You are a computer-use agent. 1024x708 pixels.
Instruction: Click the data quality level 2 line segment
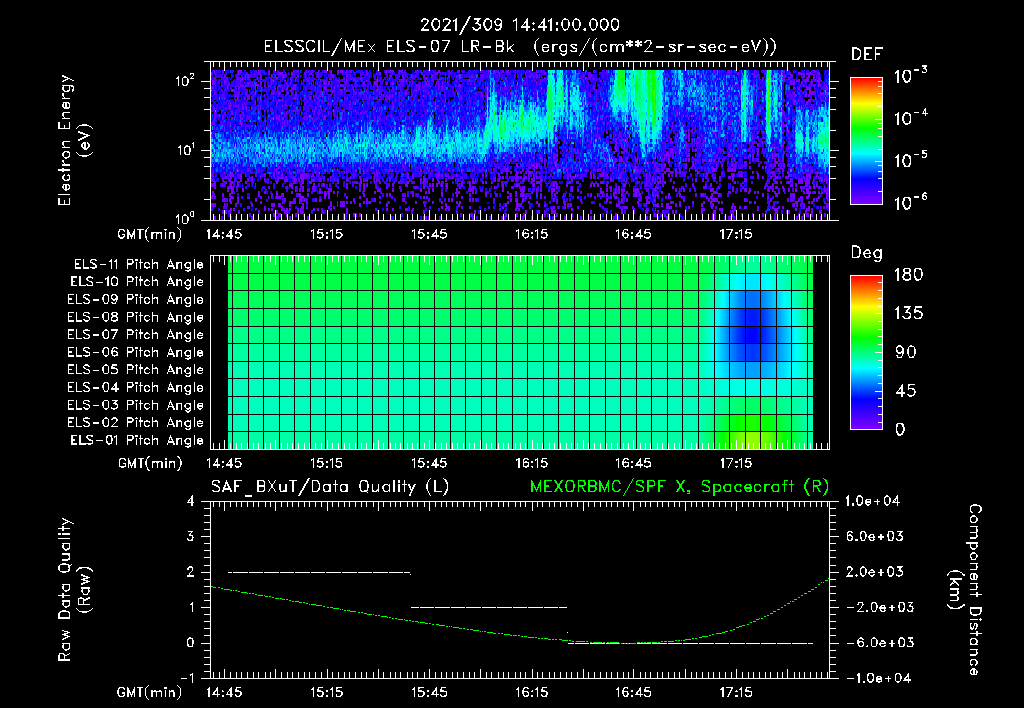point(319,572)
